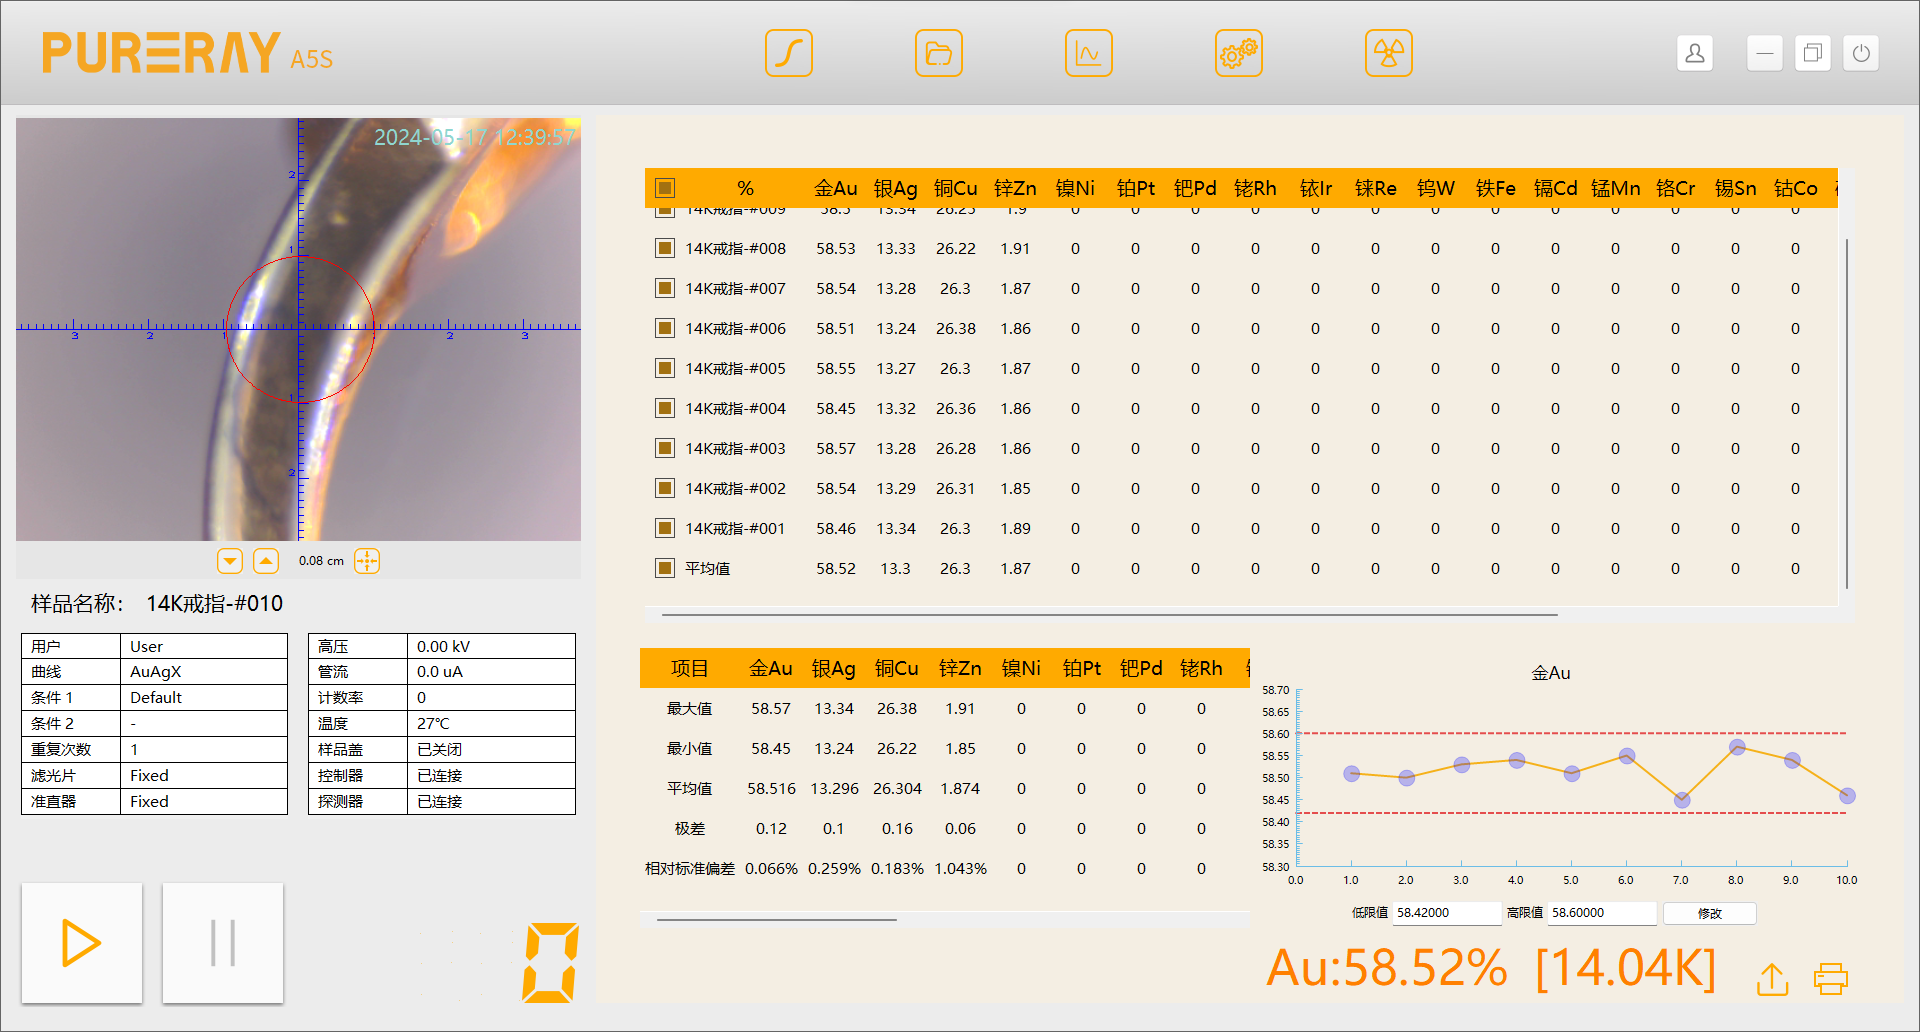Screen dimensions: 1920x1032
Task: Click the export upload icon
Action: point(1773,979)
